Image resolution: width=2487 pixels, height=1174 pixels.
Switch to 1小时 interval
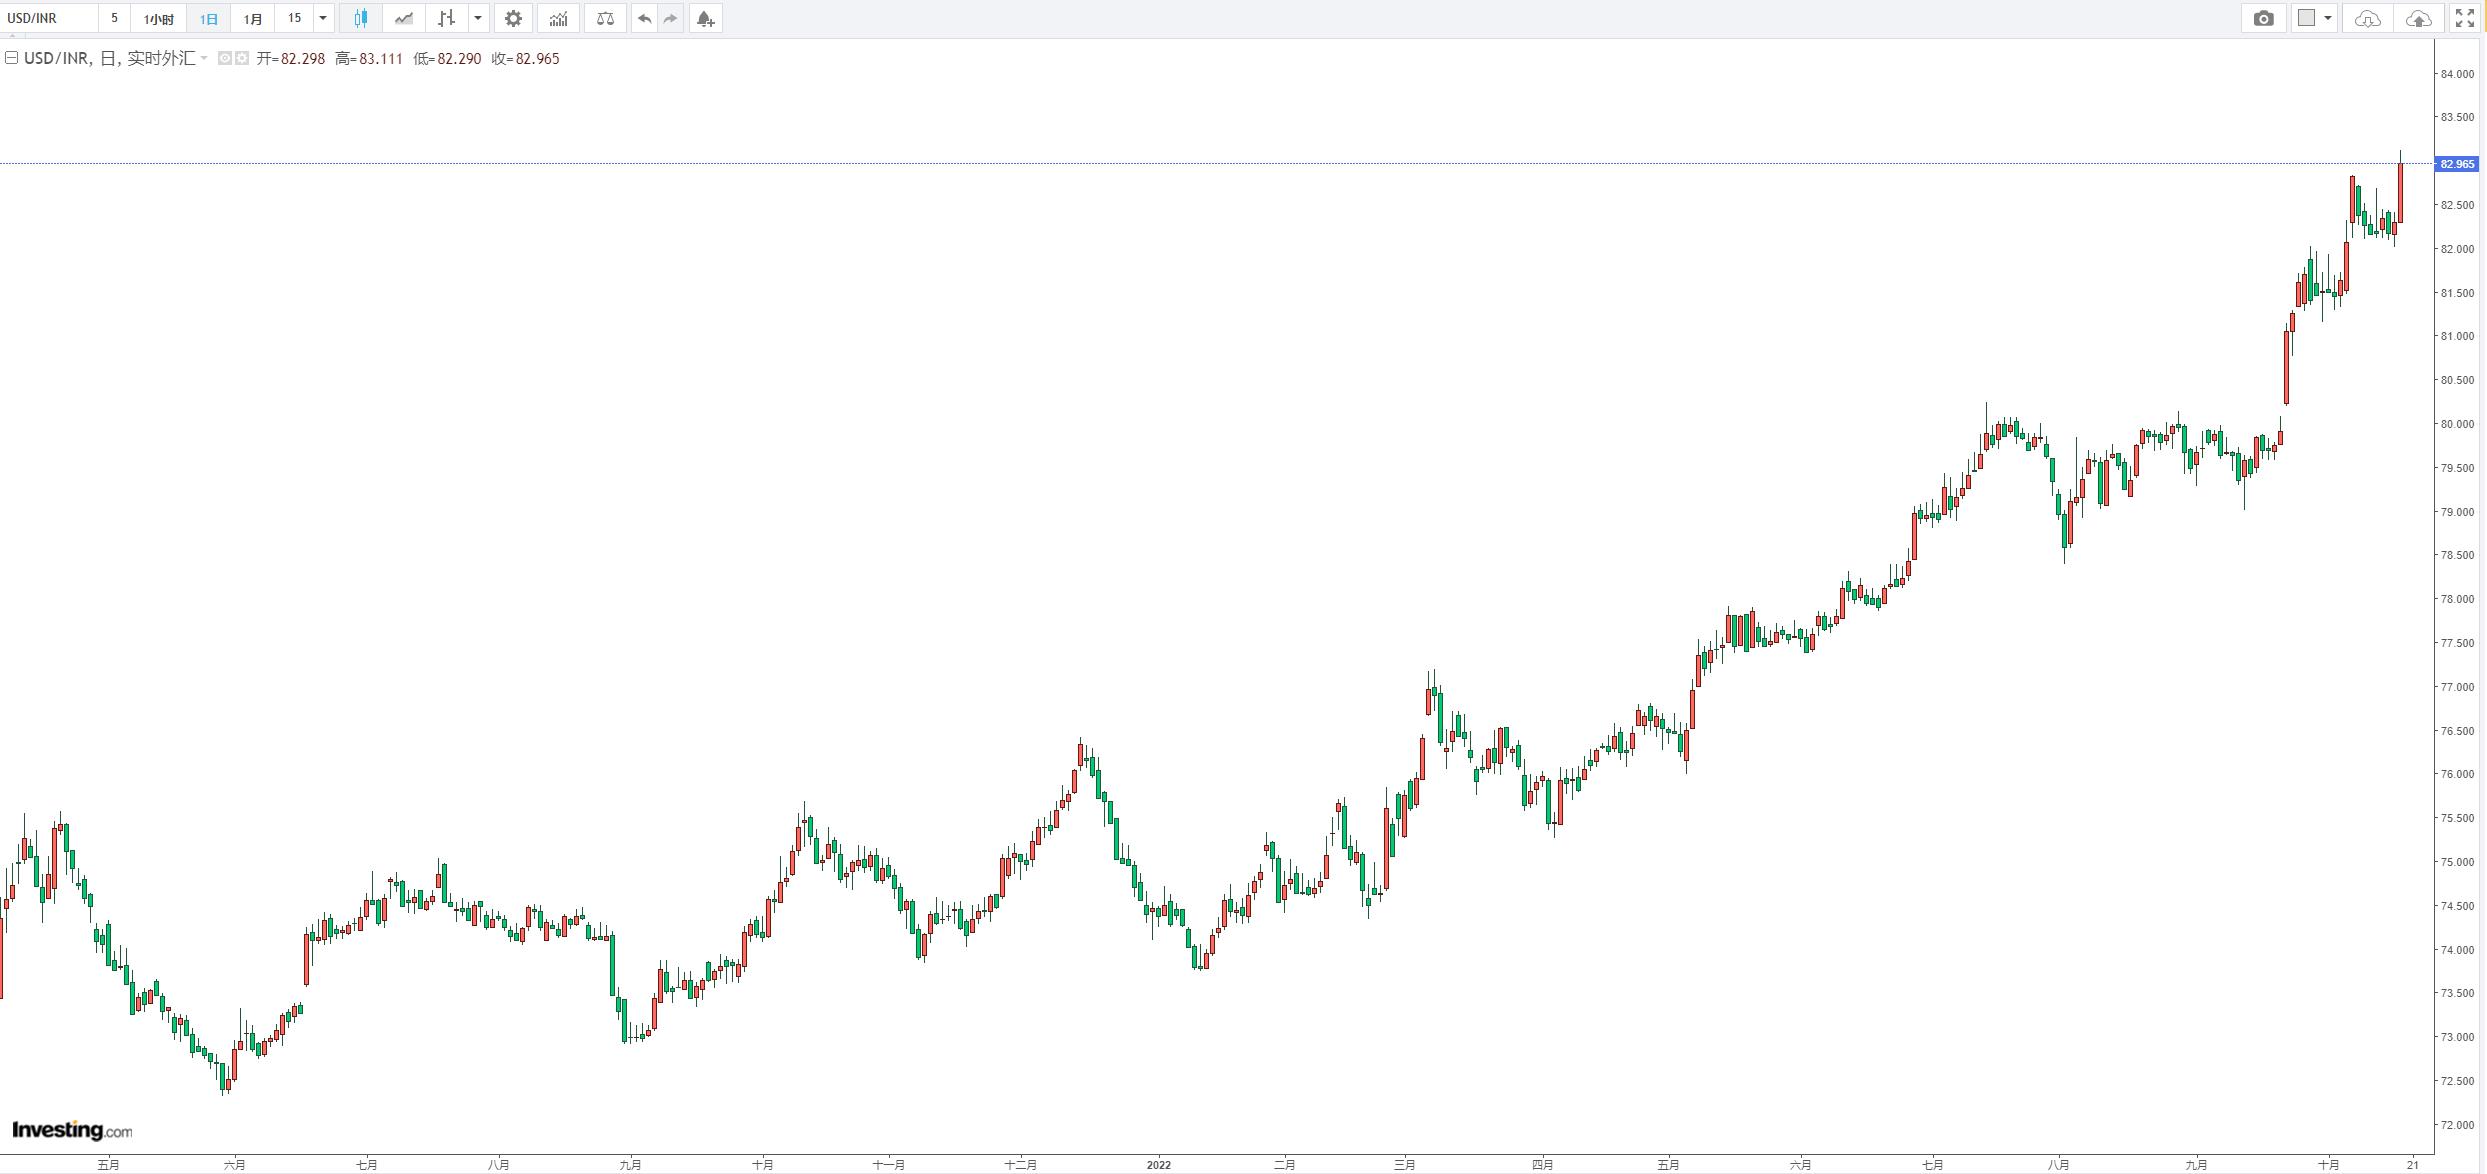pyautogui.click(x=158, y=18)
